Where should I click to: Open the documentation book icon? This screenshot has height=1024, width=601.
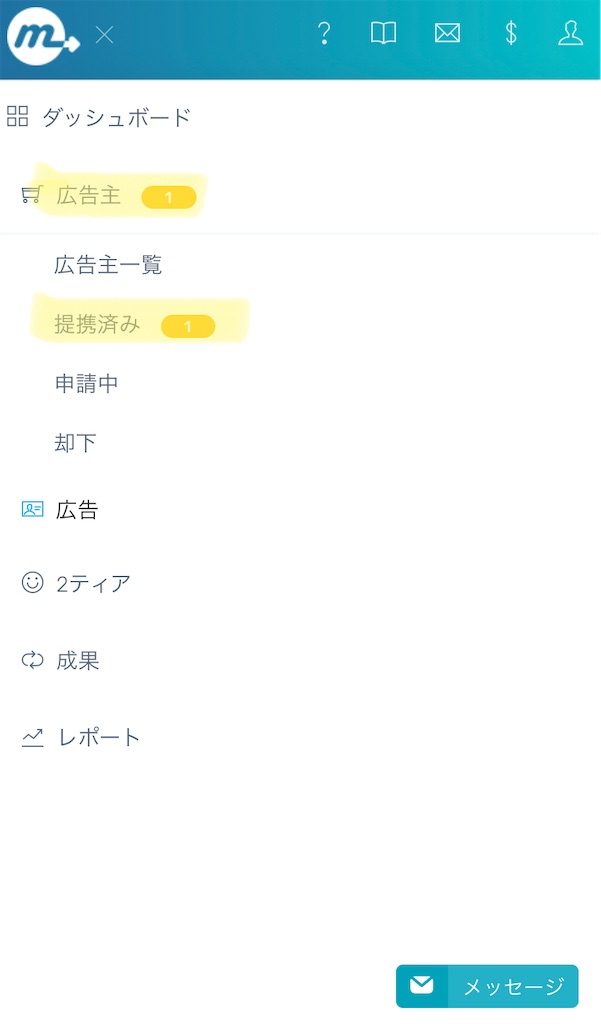[x=385, y=33]
